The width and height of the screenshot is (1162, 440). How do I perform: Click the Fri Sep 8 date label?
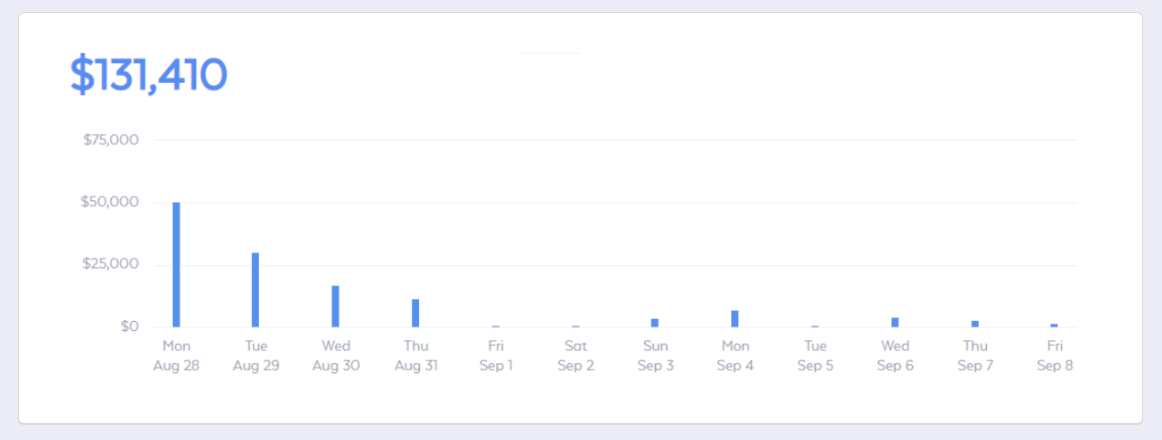[1055, 356]
